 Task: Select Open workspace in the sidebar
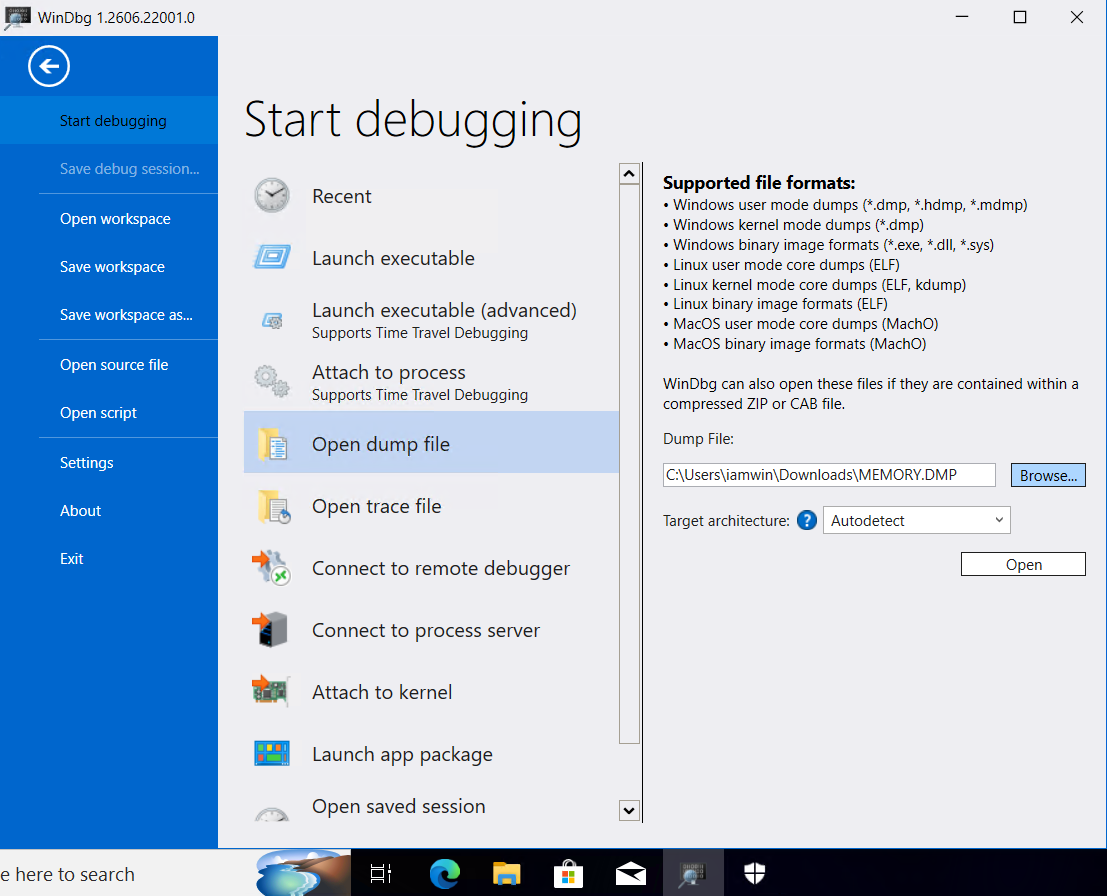115,219
